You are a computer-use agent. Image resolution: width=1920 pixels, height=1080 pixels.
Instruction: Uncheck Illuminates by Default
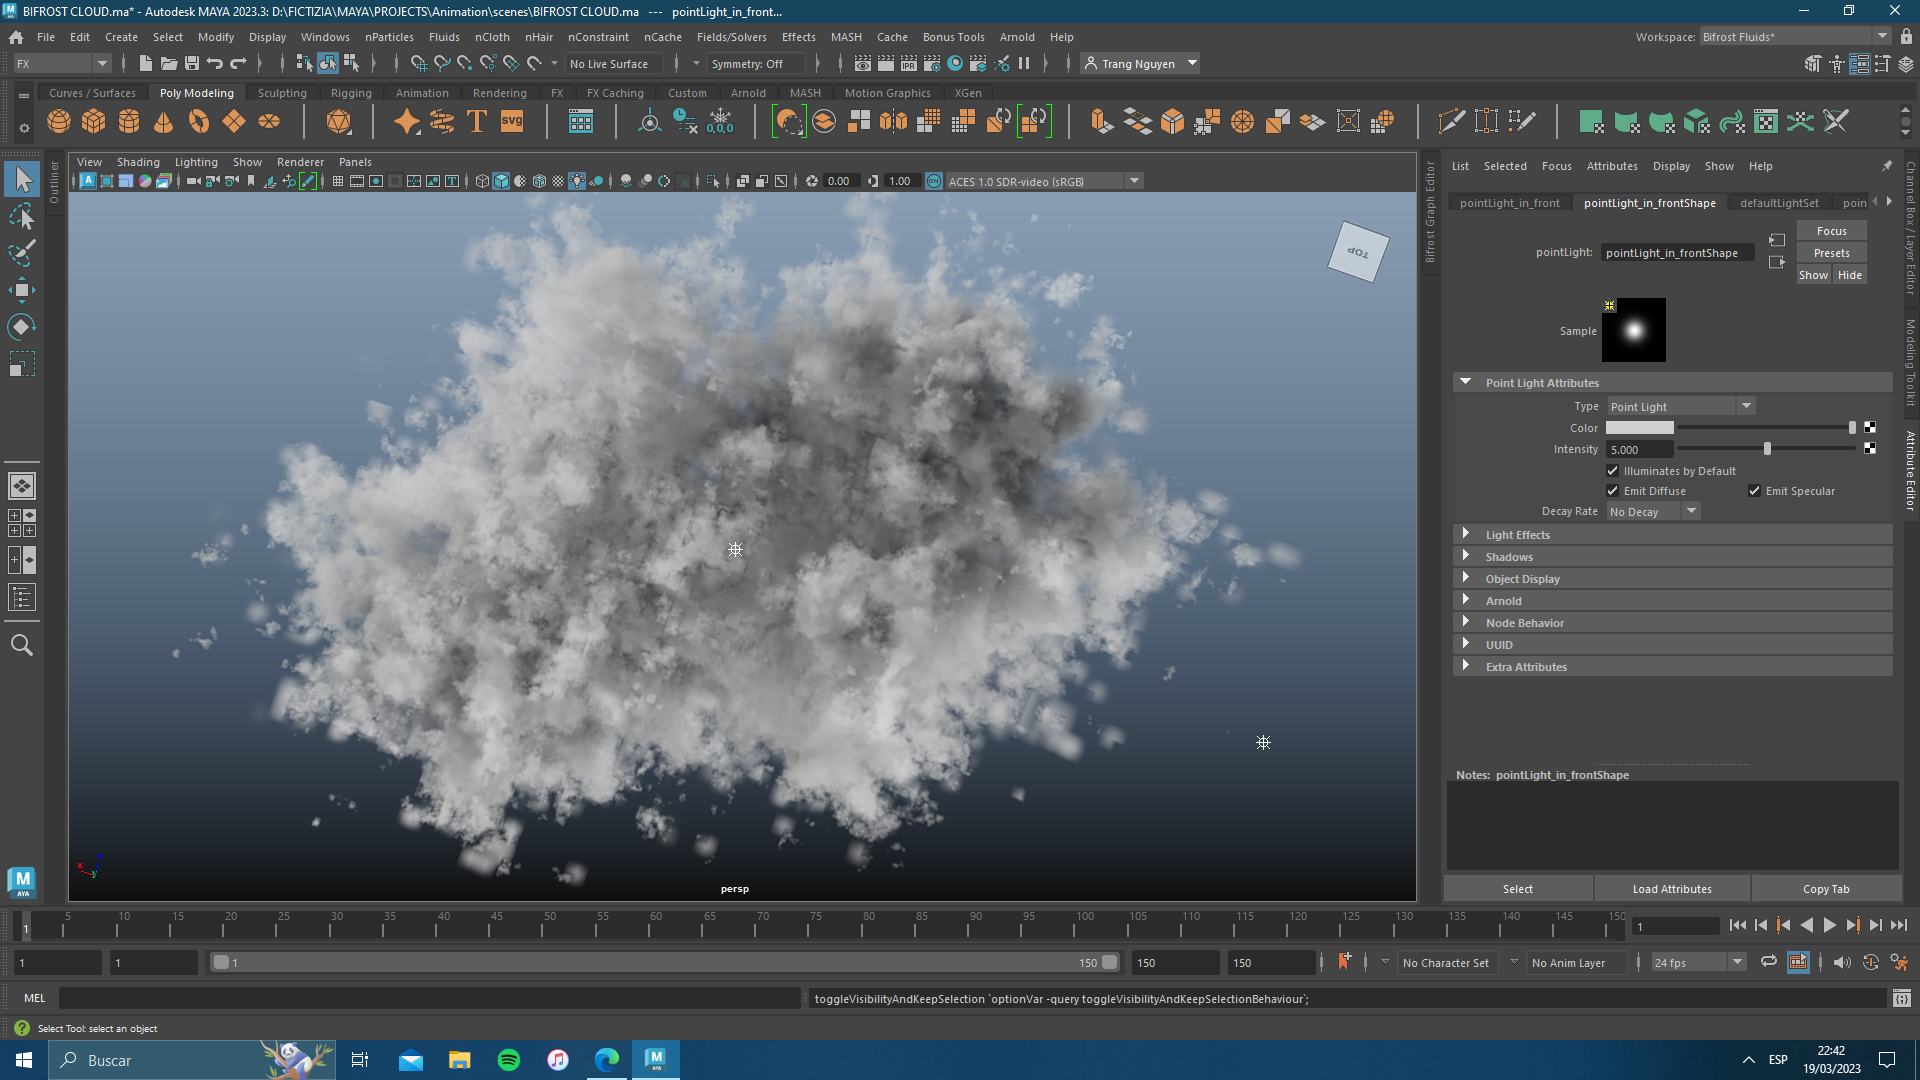tap(1612, 471)
